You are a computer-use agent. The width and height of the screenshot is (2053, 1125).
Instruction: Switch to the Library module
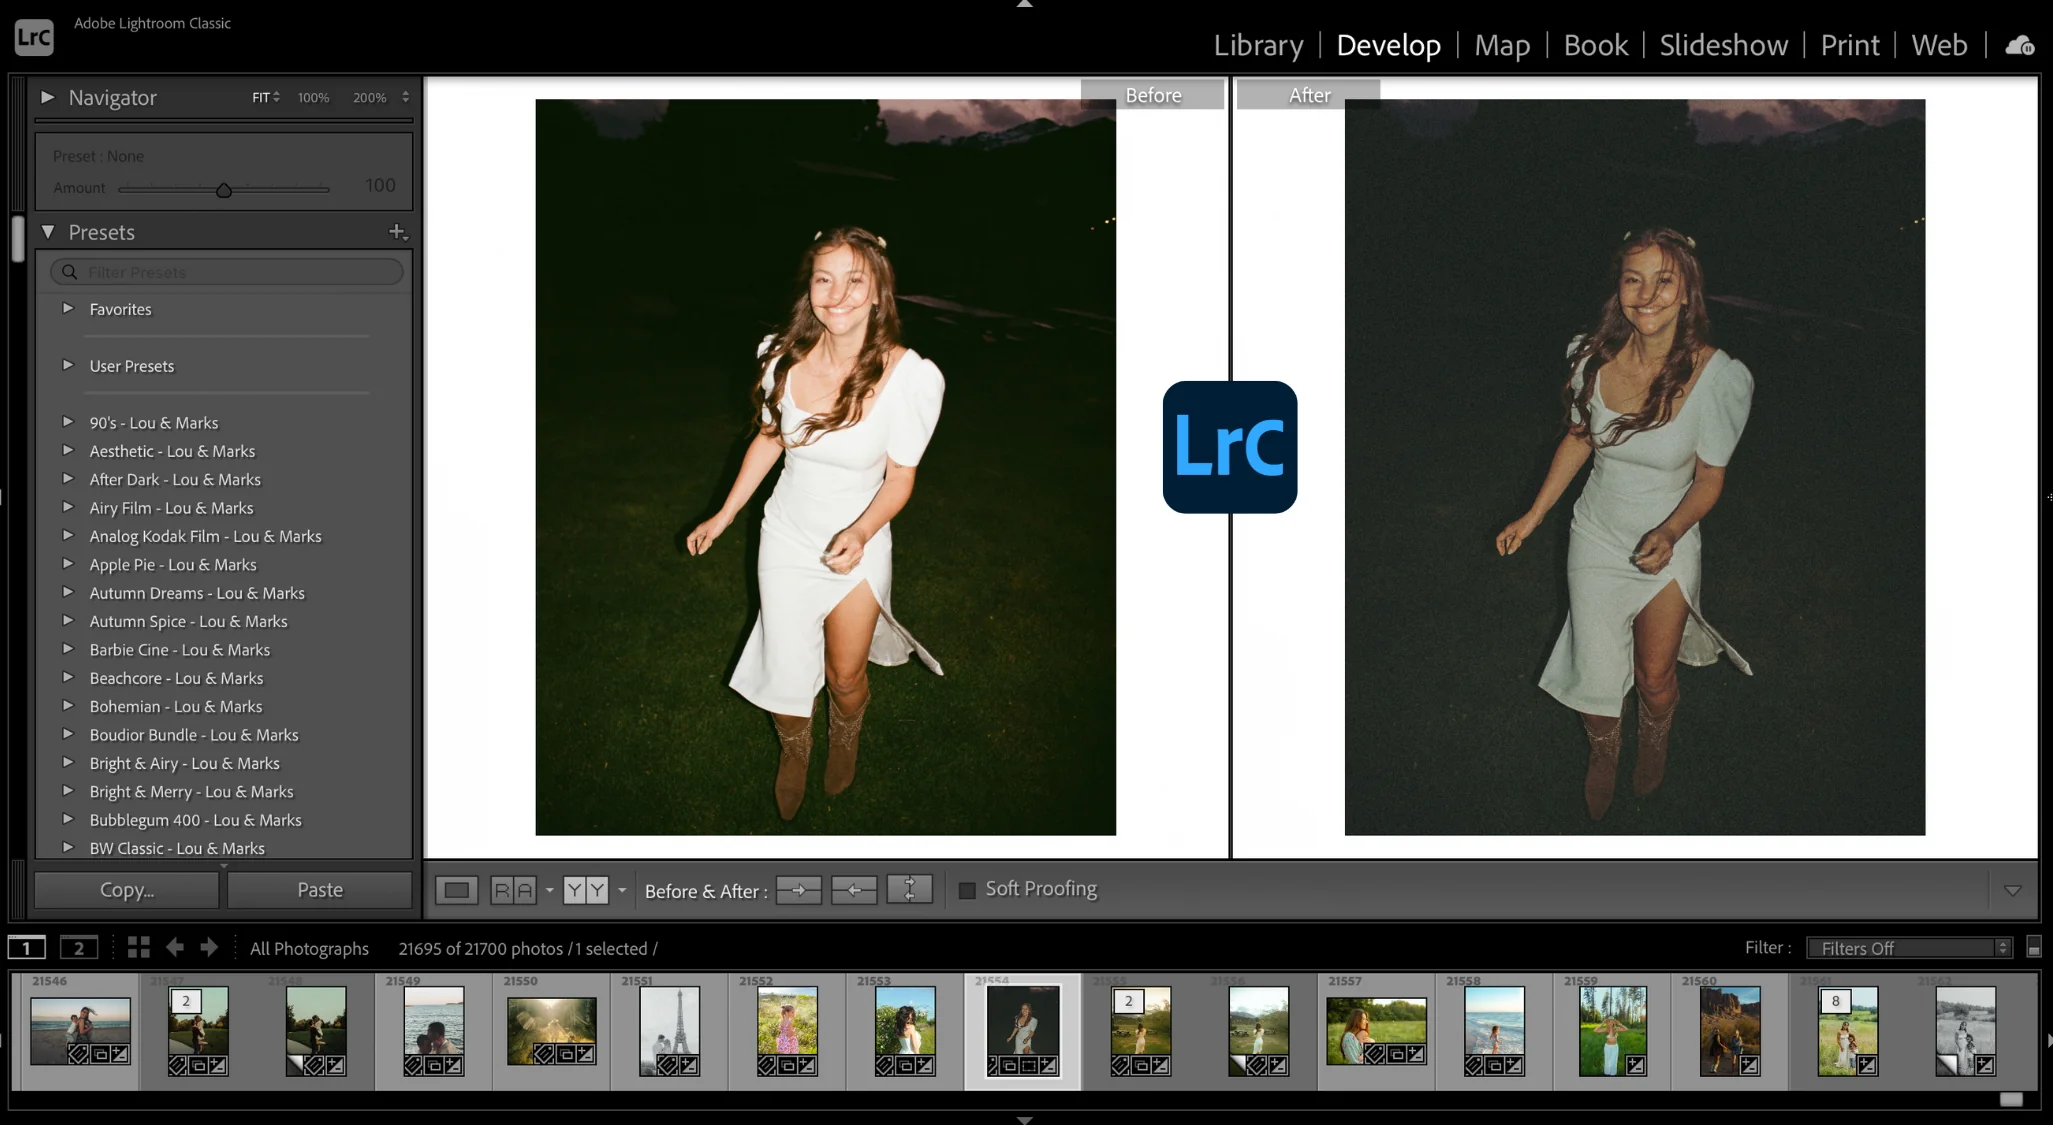(x=1258, y=45)
